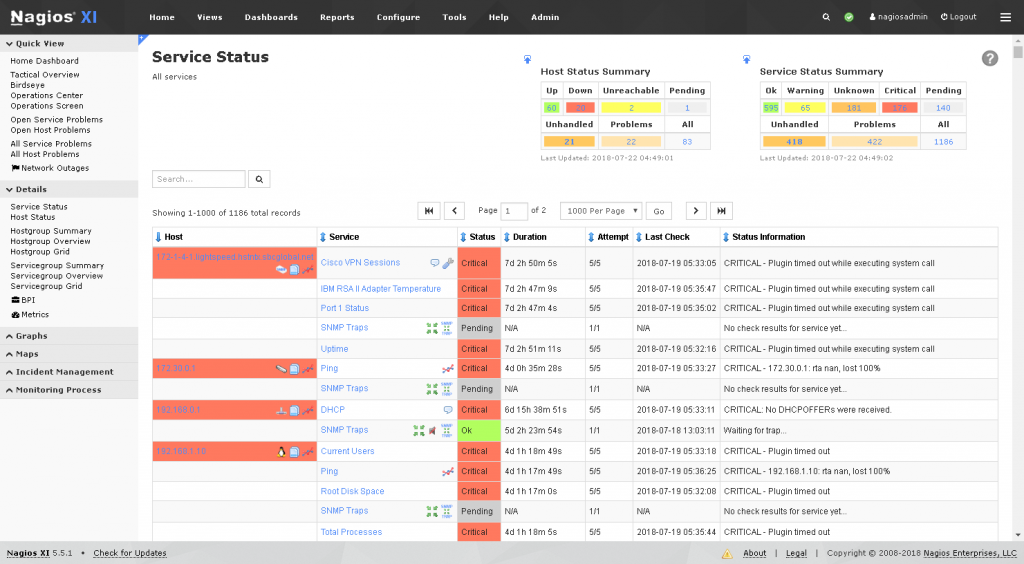1024x564 pixels.
Task: Open BPI link in sidebar
Action: [24, 300]
